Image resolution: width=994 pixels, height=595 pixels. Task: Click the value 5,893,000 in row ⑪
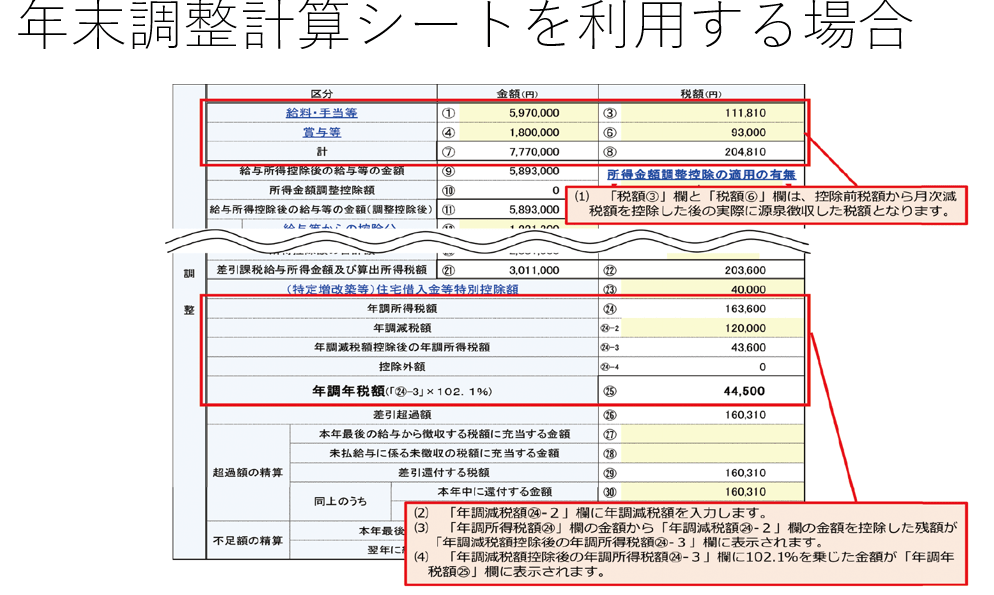click(534, 210)
